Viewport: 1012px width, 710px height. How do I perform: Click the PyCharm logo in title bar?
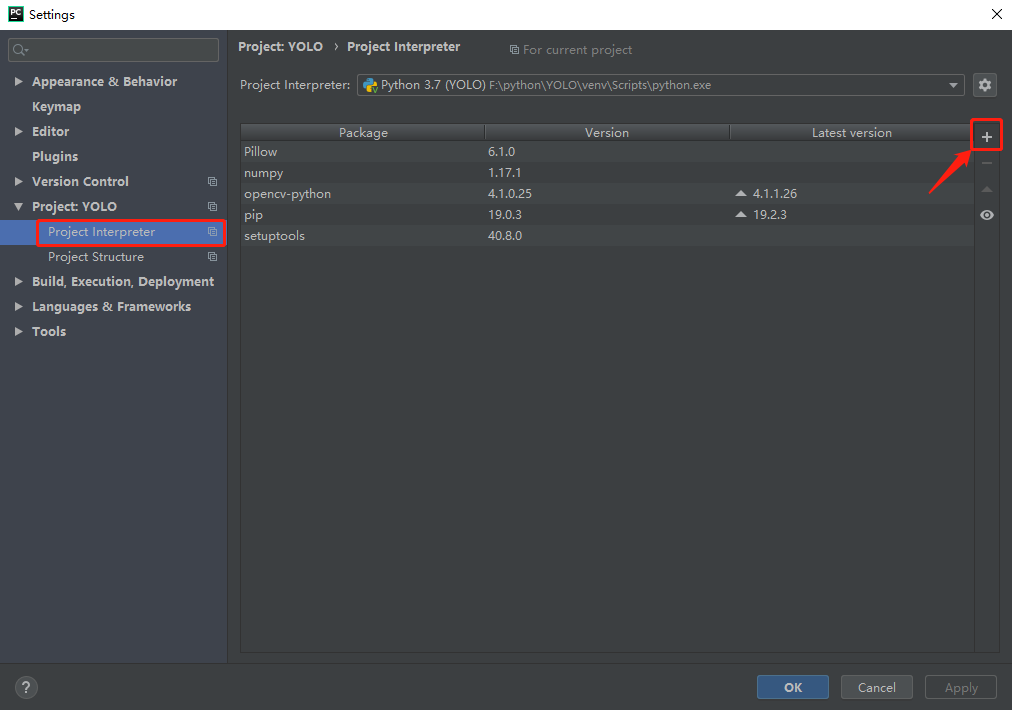pyautogui.click(x=15, y=14)
